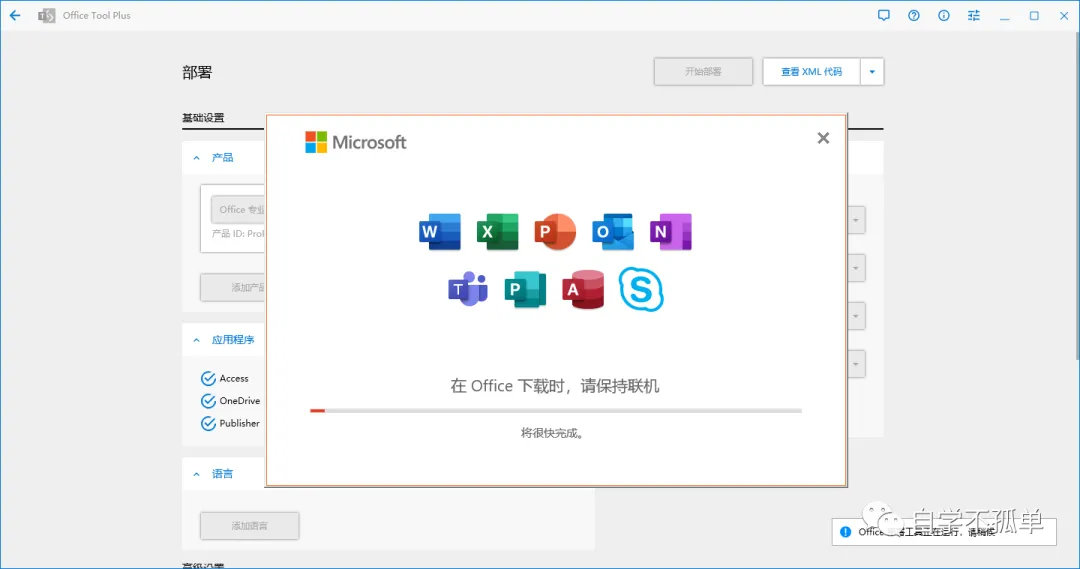Open the first dropdown right of the dialog
Screen dimensions: 1080x569
[855, 220]
